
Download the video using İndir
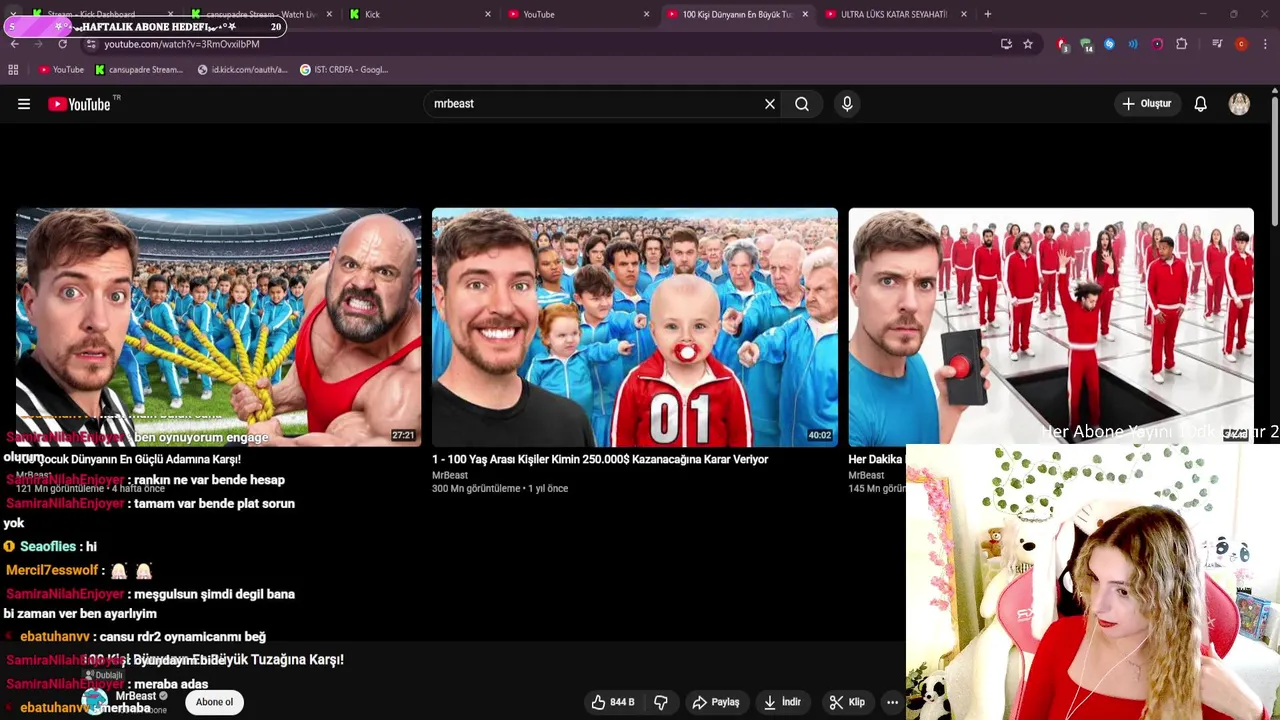coord(782,702)
